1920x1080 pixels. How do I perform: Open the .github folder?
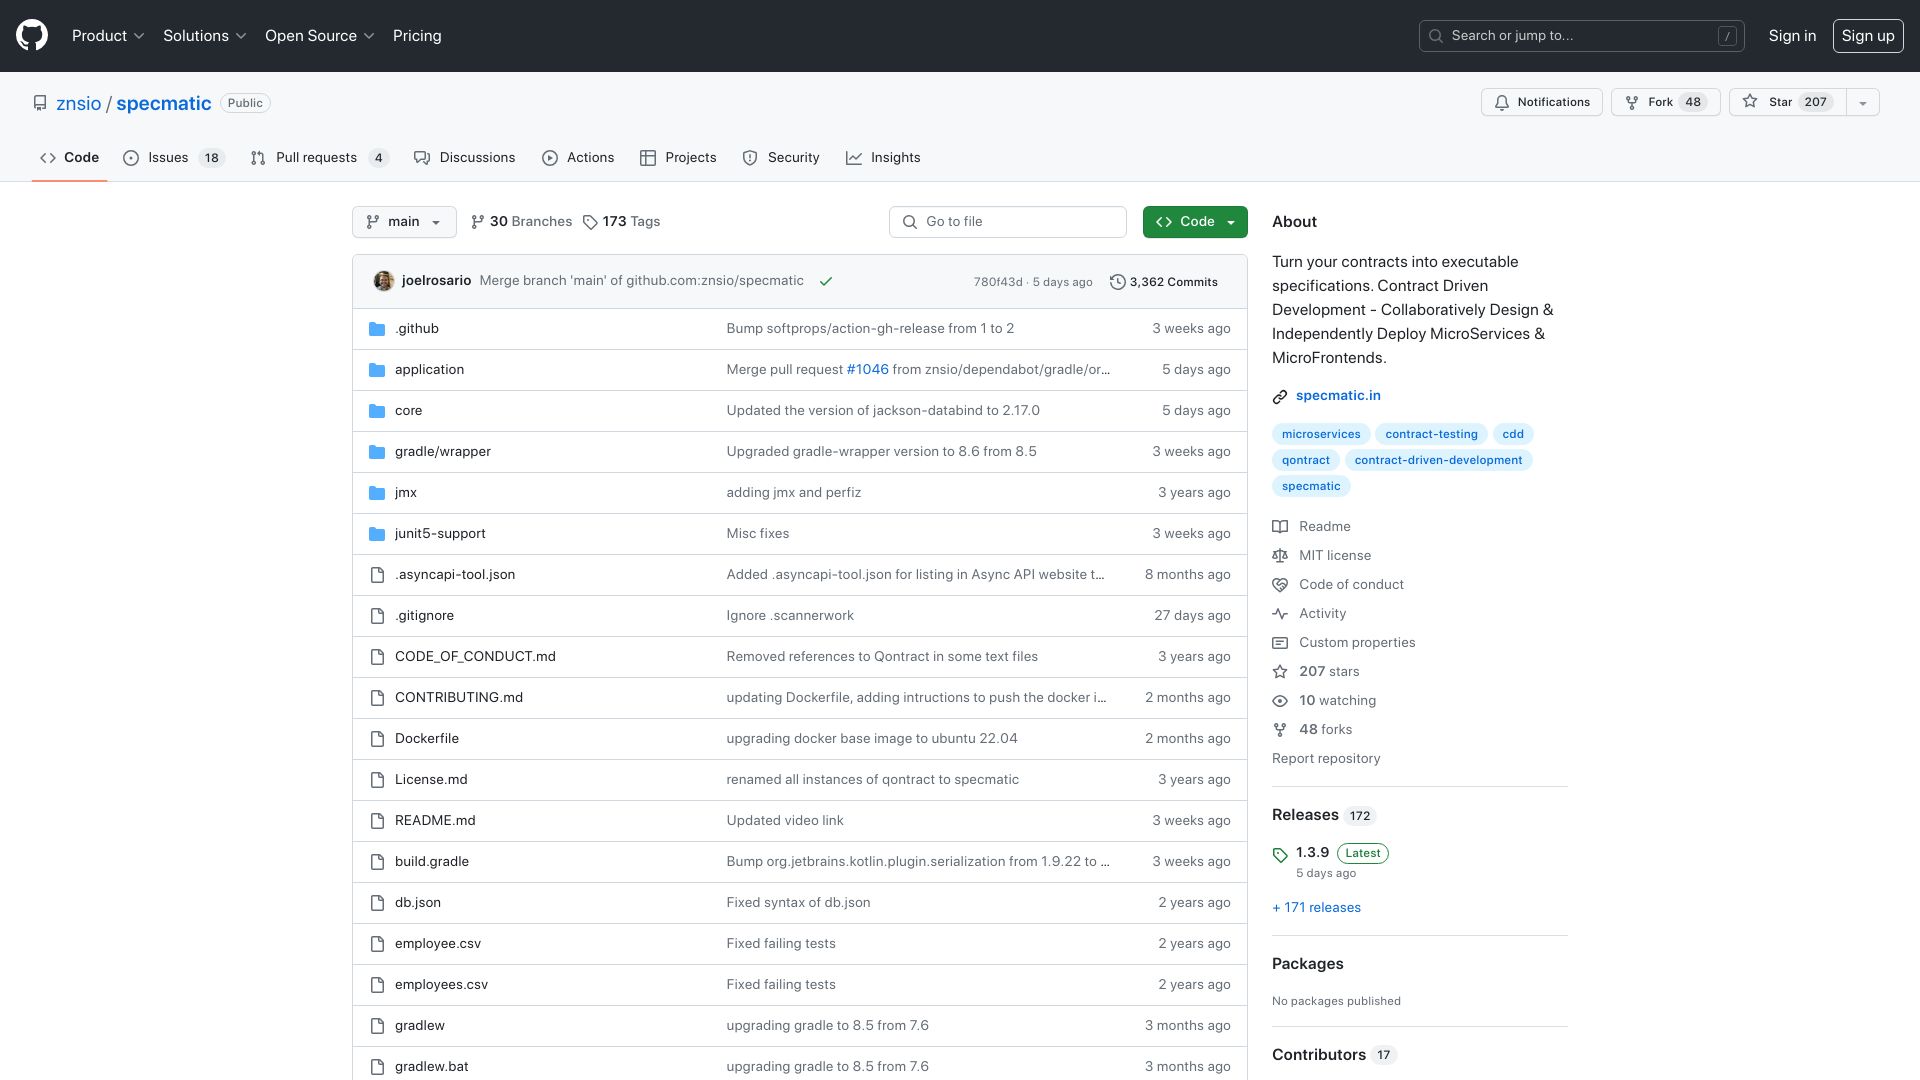coord(416,329)
